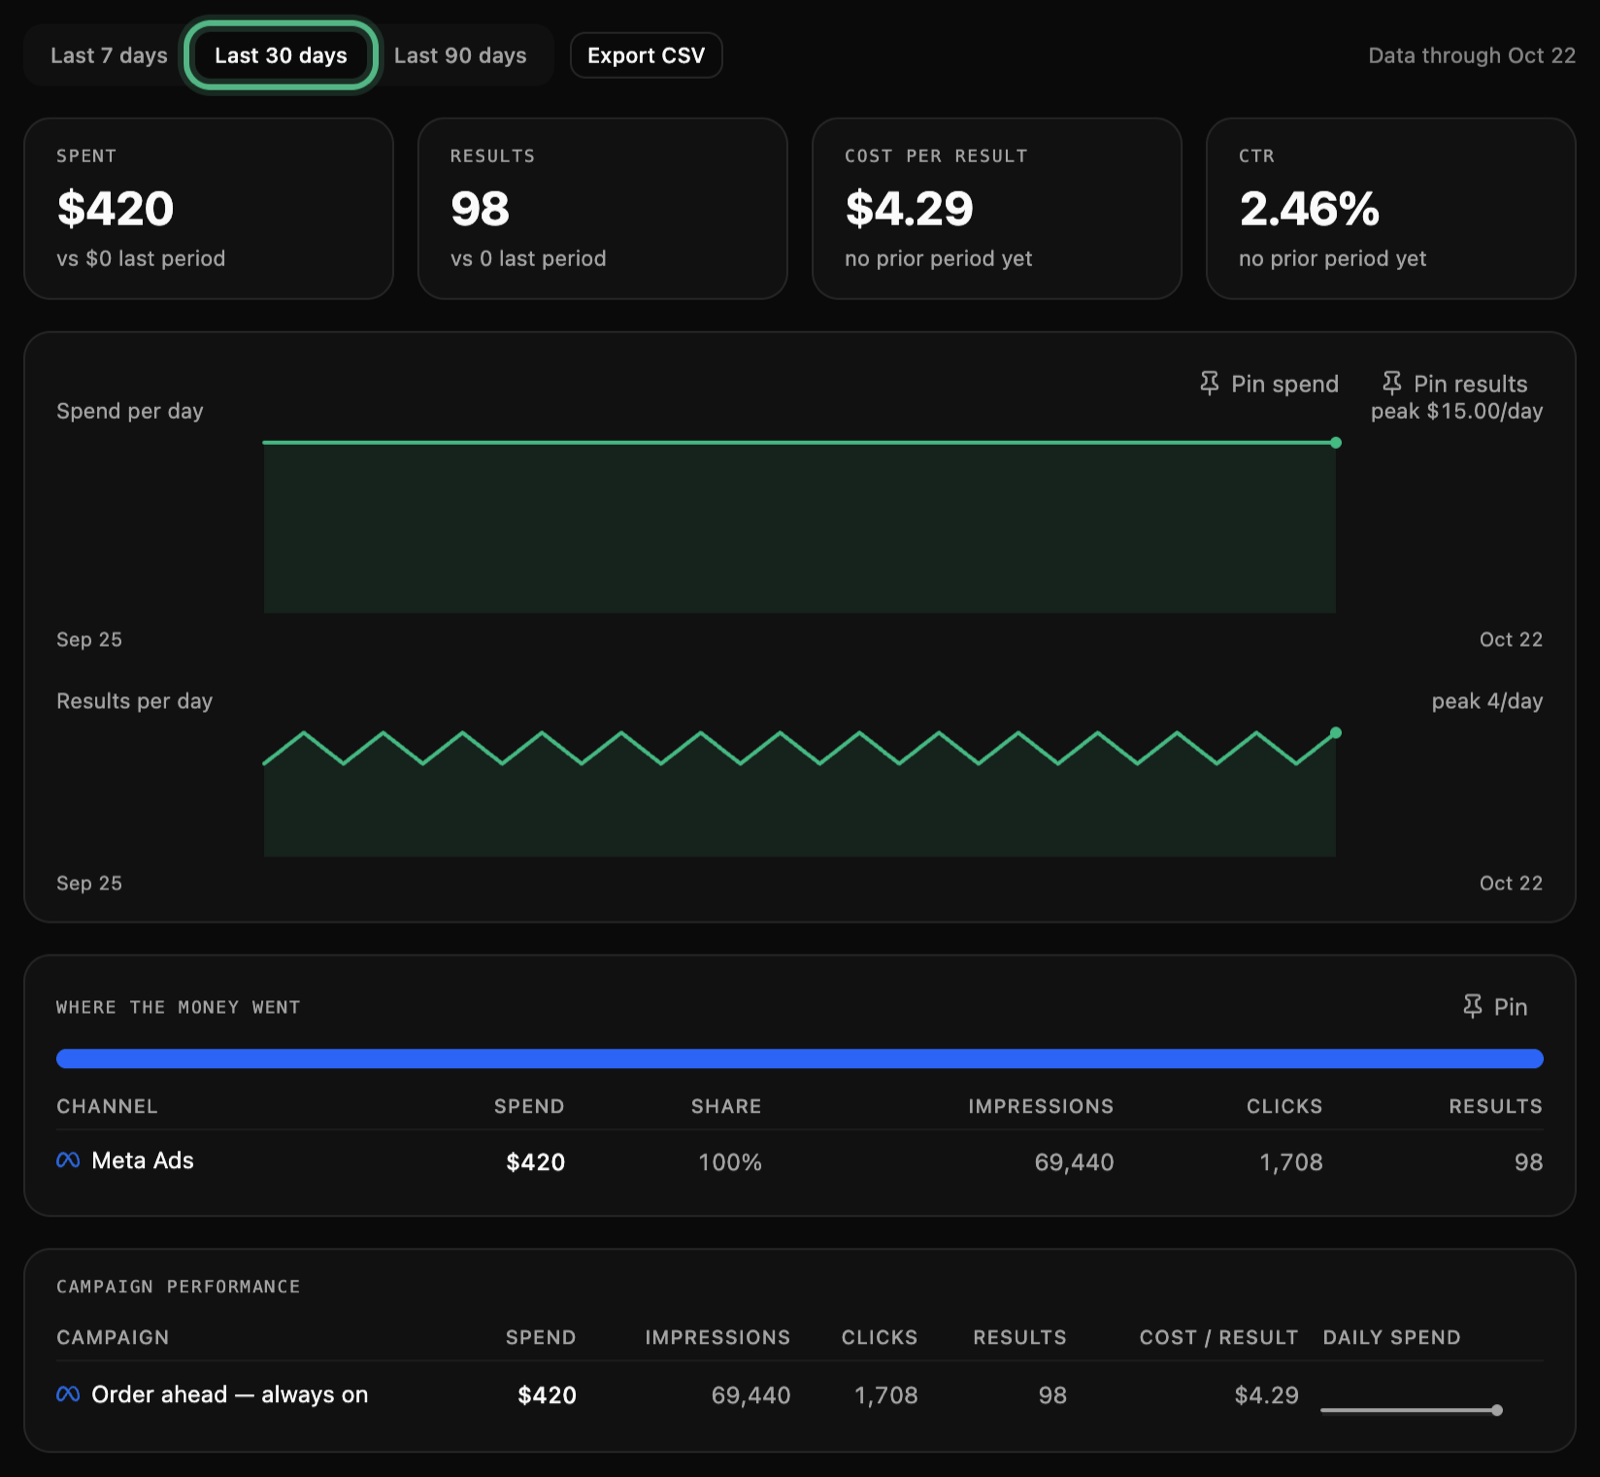Image resolution: width=1600 pixels, height=1477 pixels.
Task: Click the pin icon in Where The Money Went
Action: [x=1472, y=1007]
